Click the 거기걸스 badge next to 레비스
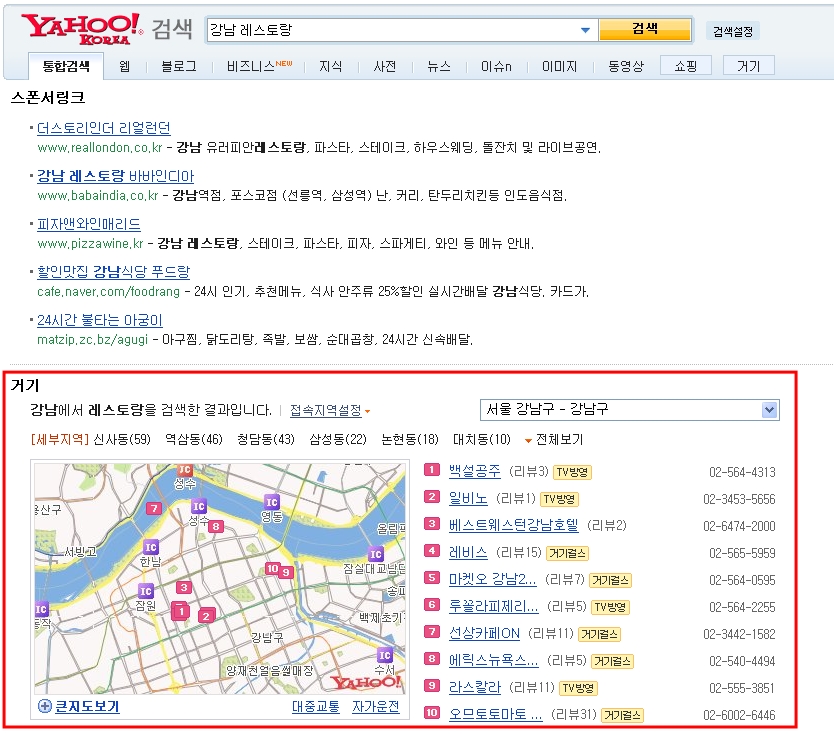 [568, 553]
